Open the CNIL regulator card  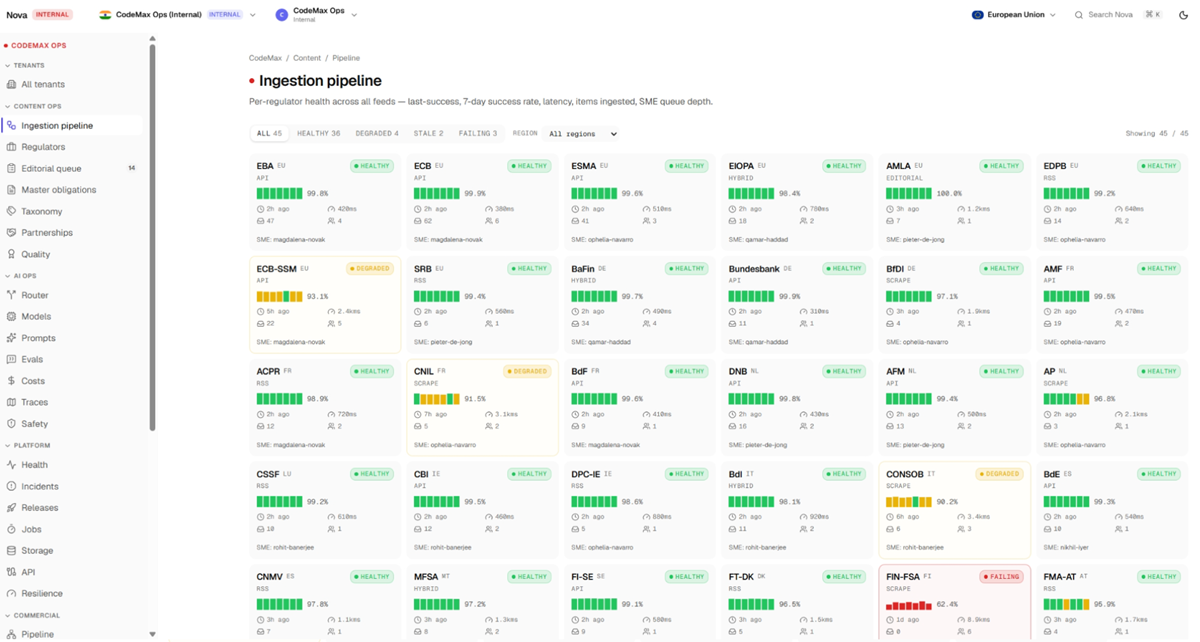pos(482,408)
